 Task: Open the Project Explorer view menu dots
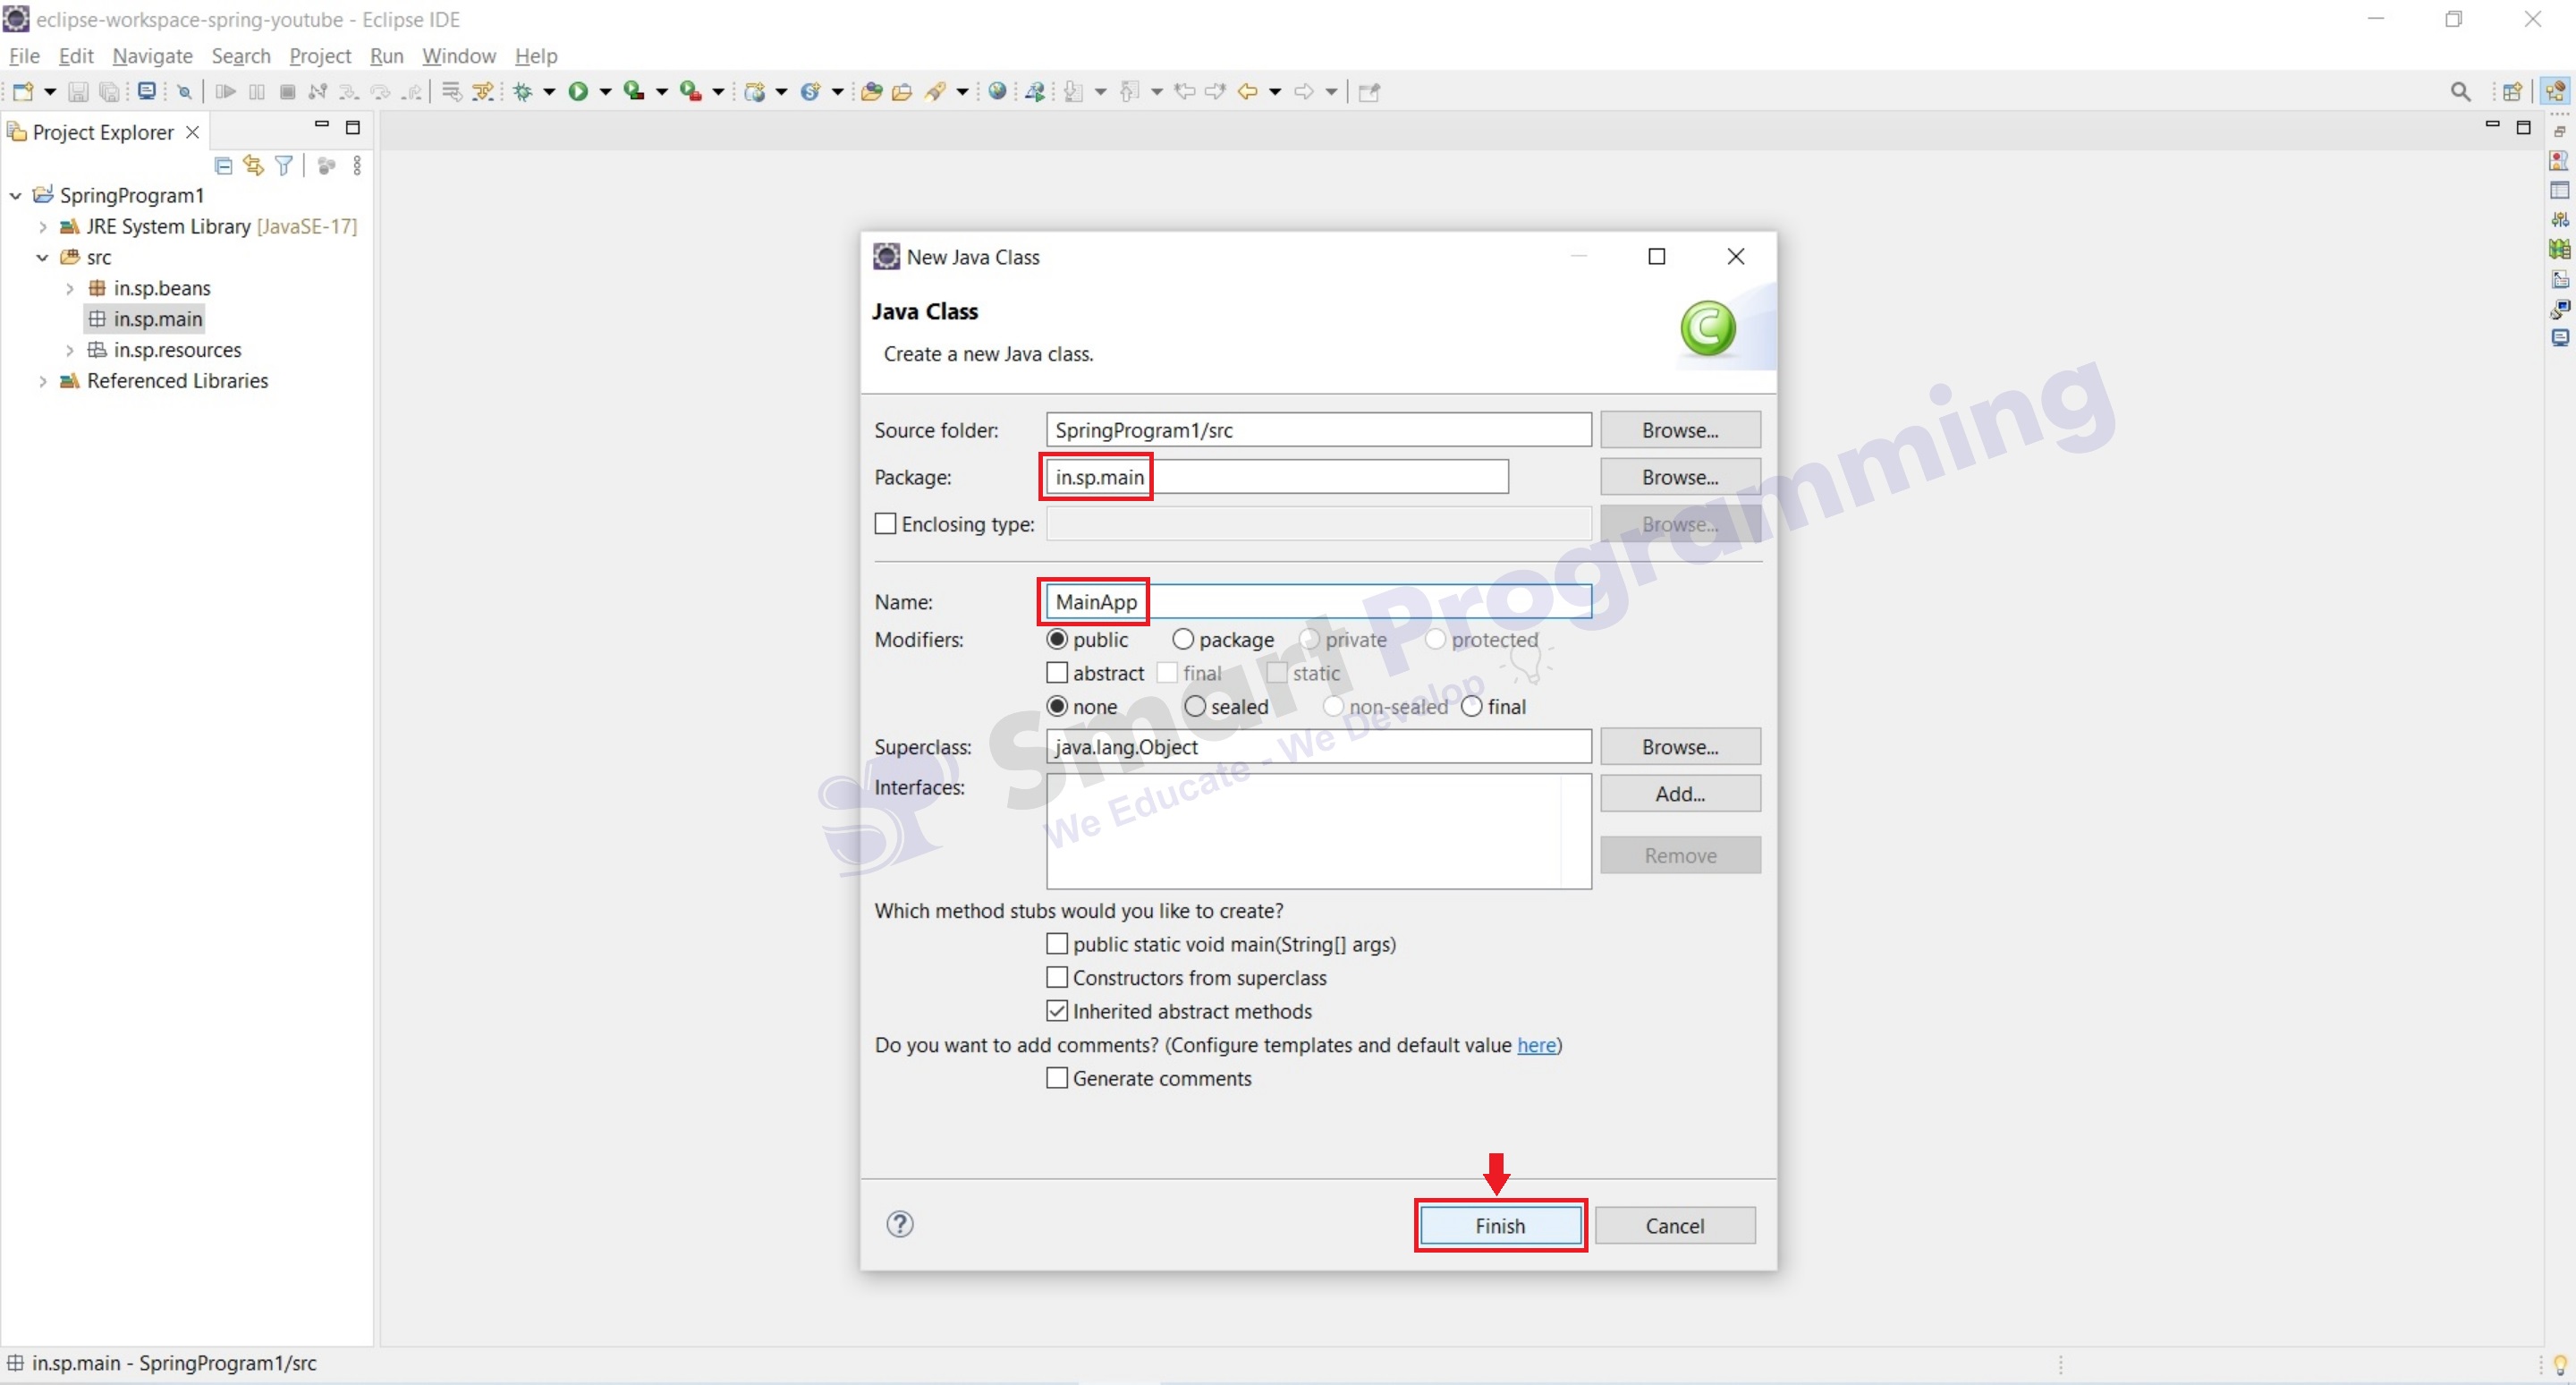(358, 166)
